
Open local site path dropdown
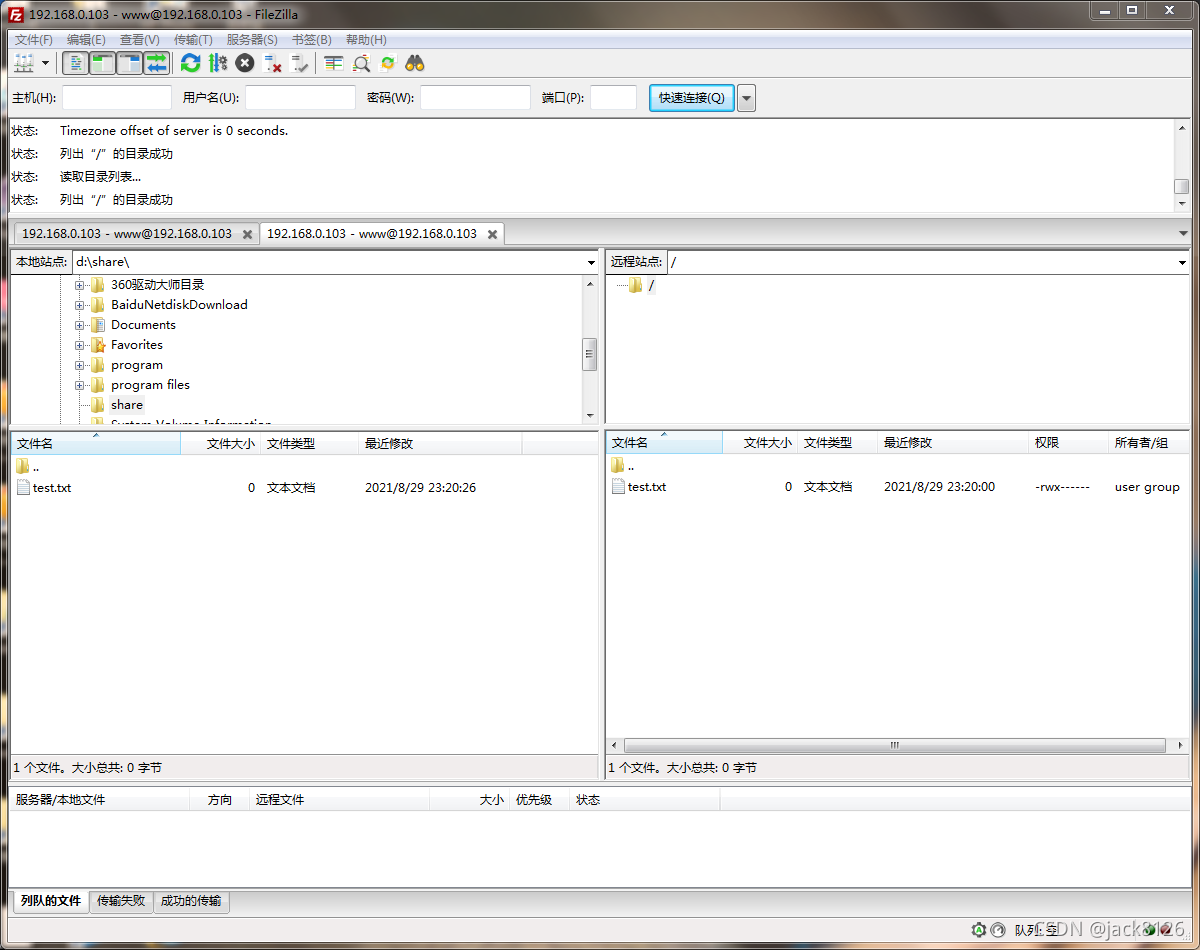tap(591, 262)
